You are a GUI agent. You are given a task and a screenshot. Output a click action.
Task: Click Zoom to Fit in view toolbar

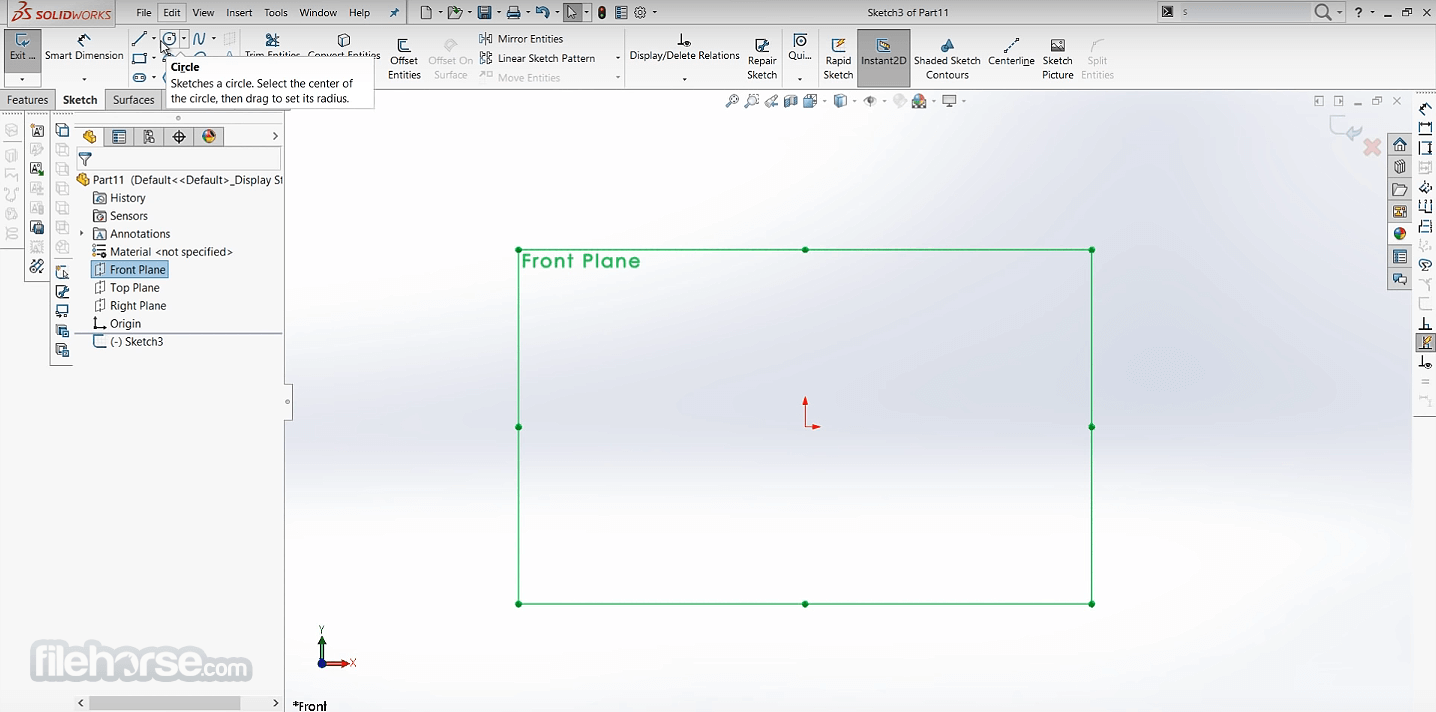732,101
